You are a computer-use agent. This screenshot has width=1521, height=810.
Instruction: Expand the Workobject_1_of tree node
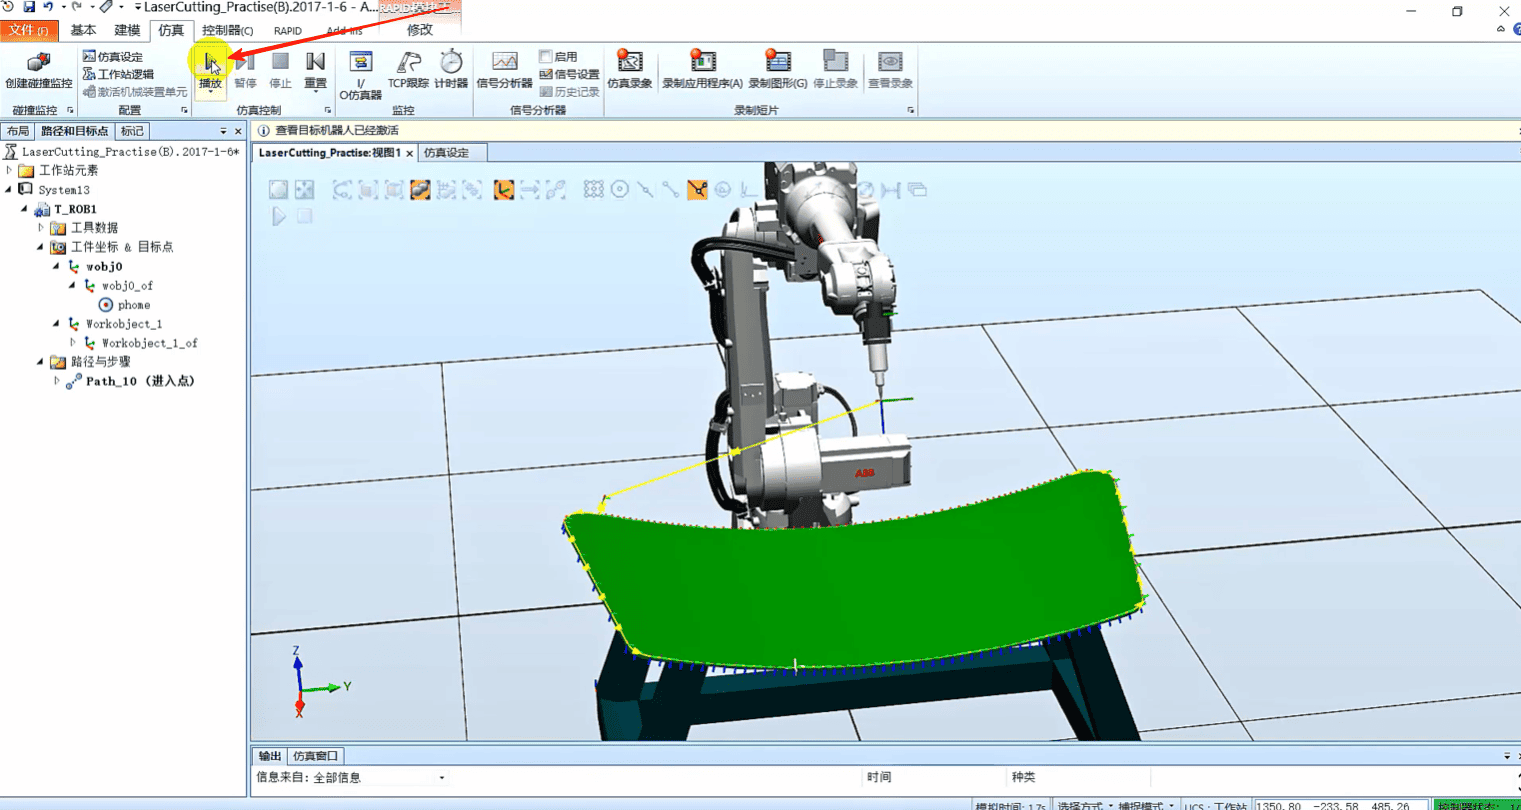(x=73, y=343)
